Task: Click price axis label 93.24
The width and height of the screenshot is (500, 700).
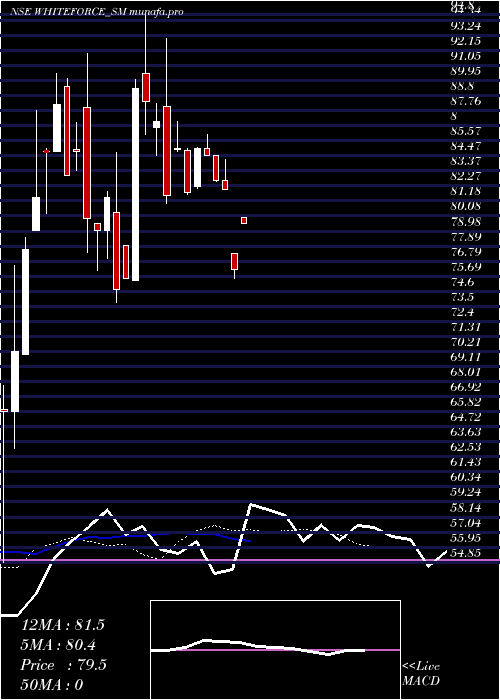Action: pos(465,26)
